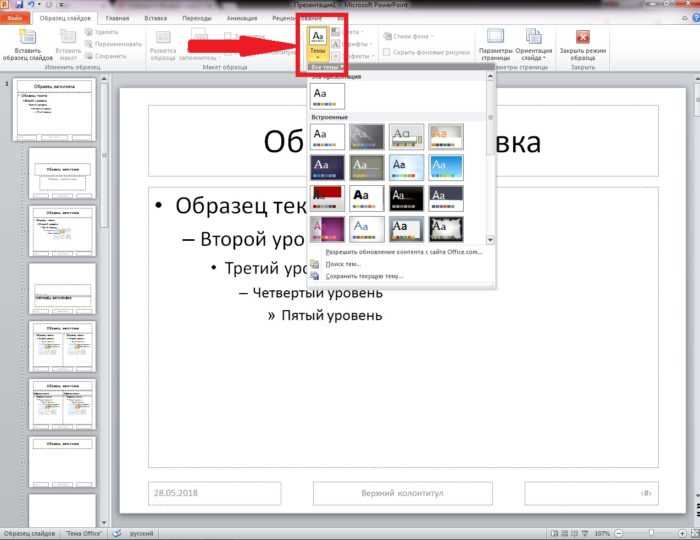The width and height of the screenshot is (700, 540).
Task: Open Master Layout icon
Action: (x=163, y=37)
